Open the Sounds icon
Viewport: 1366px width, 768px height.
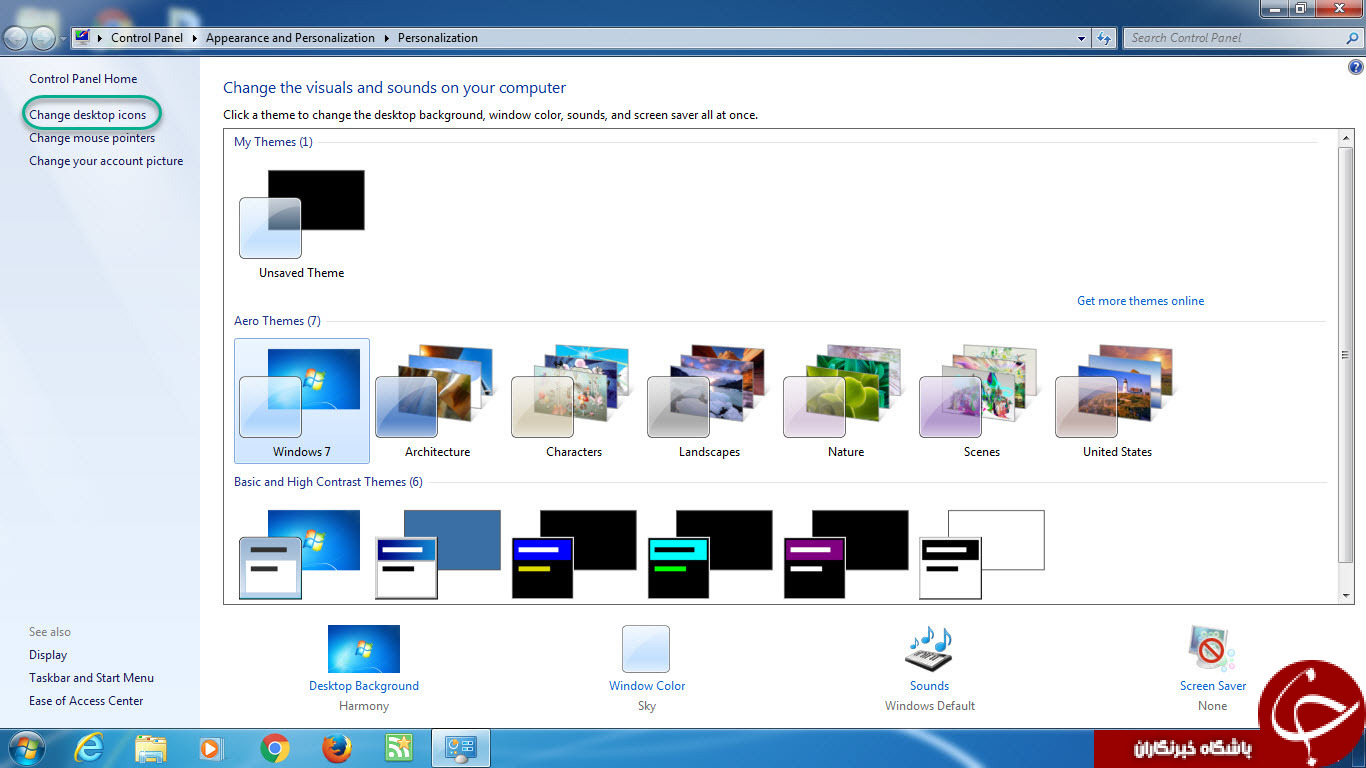(x=929, y=649)
